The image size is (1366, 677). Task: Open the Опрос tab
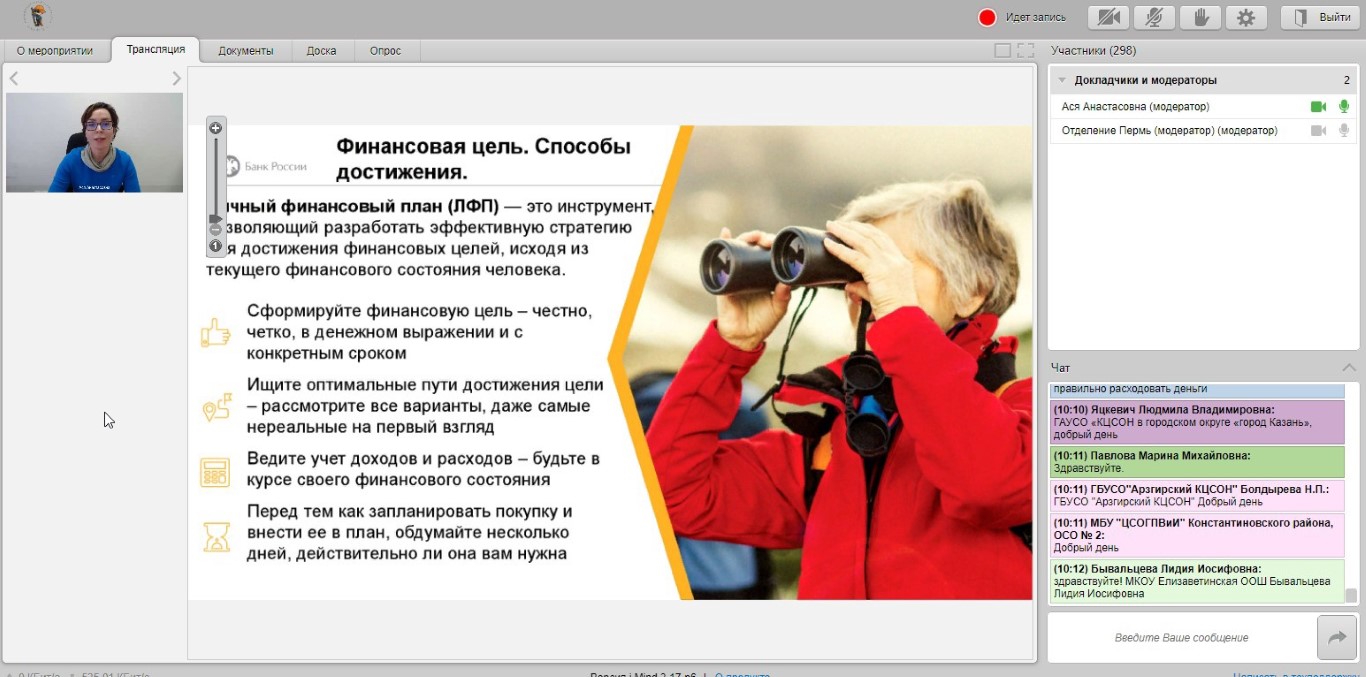click(385, 50)
